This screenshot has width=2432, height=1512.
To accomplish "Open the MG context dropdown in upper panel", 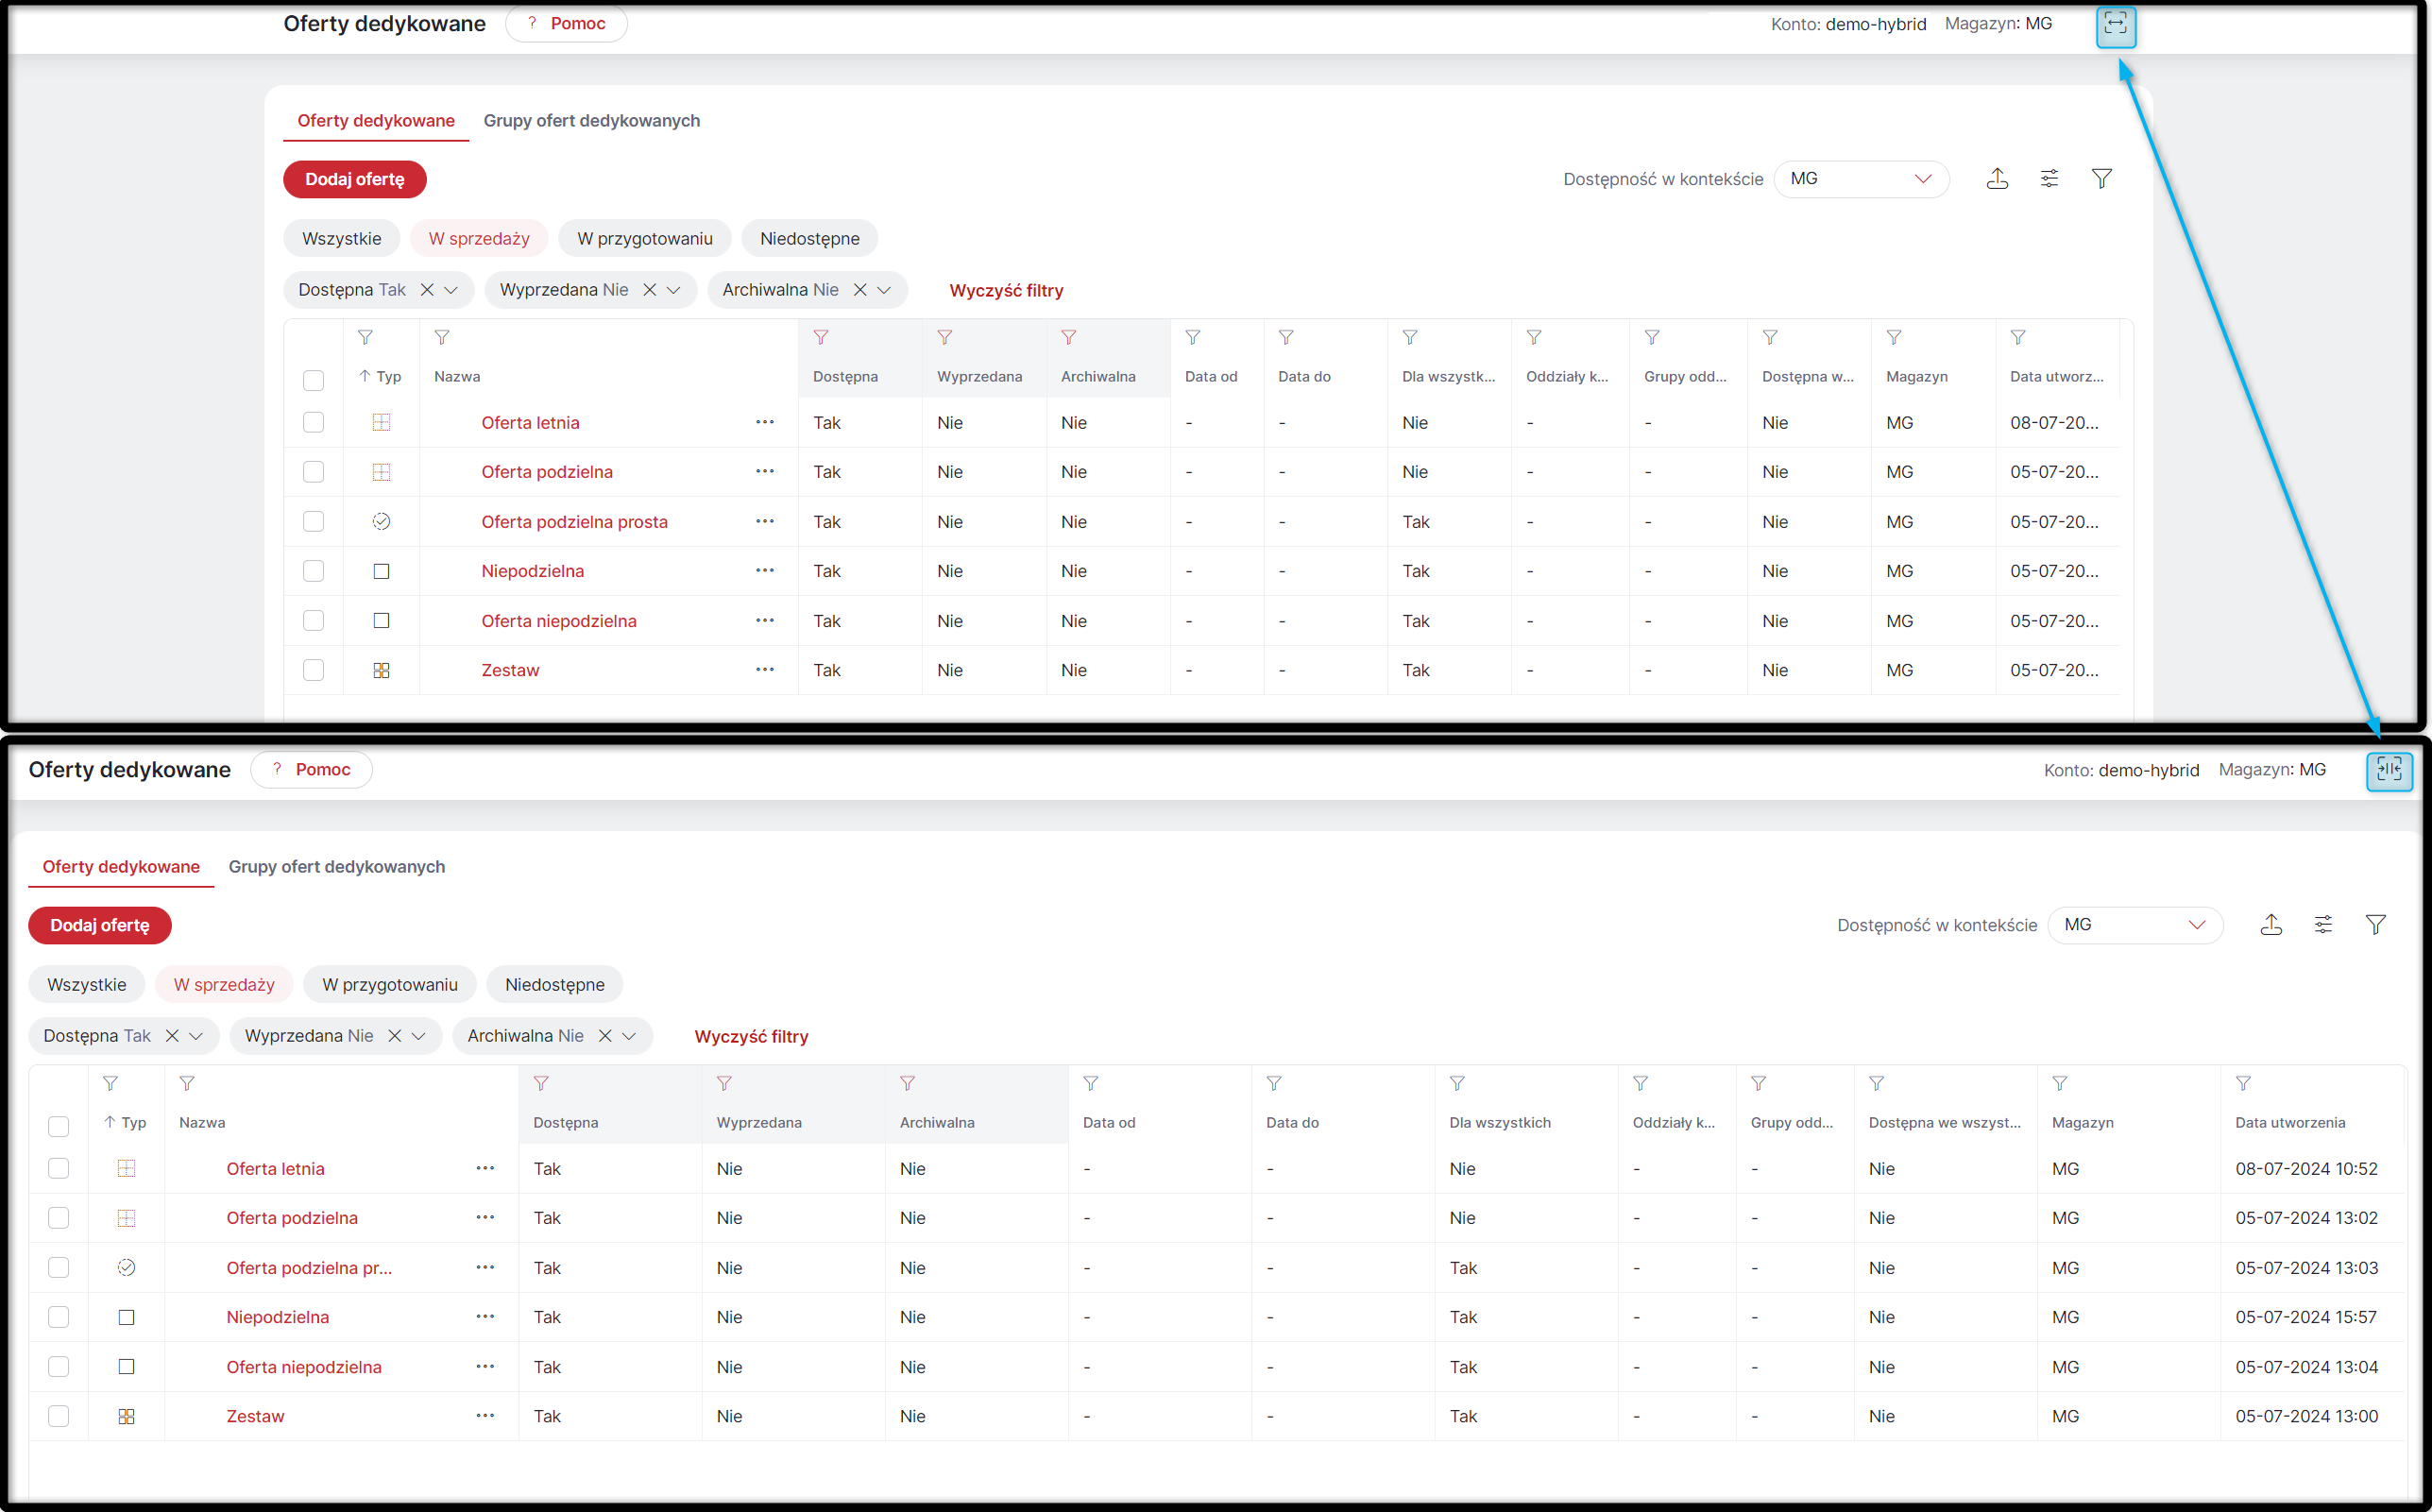I will coord(1861,179).
